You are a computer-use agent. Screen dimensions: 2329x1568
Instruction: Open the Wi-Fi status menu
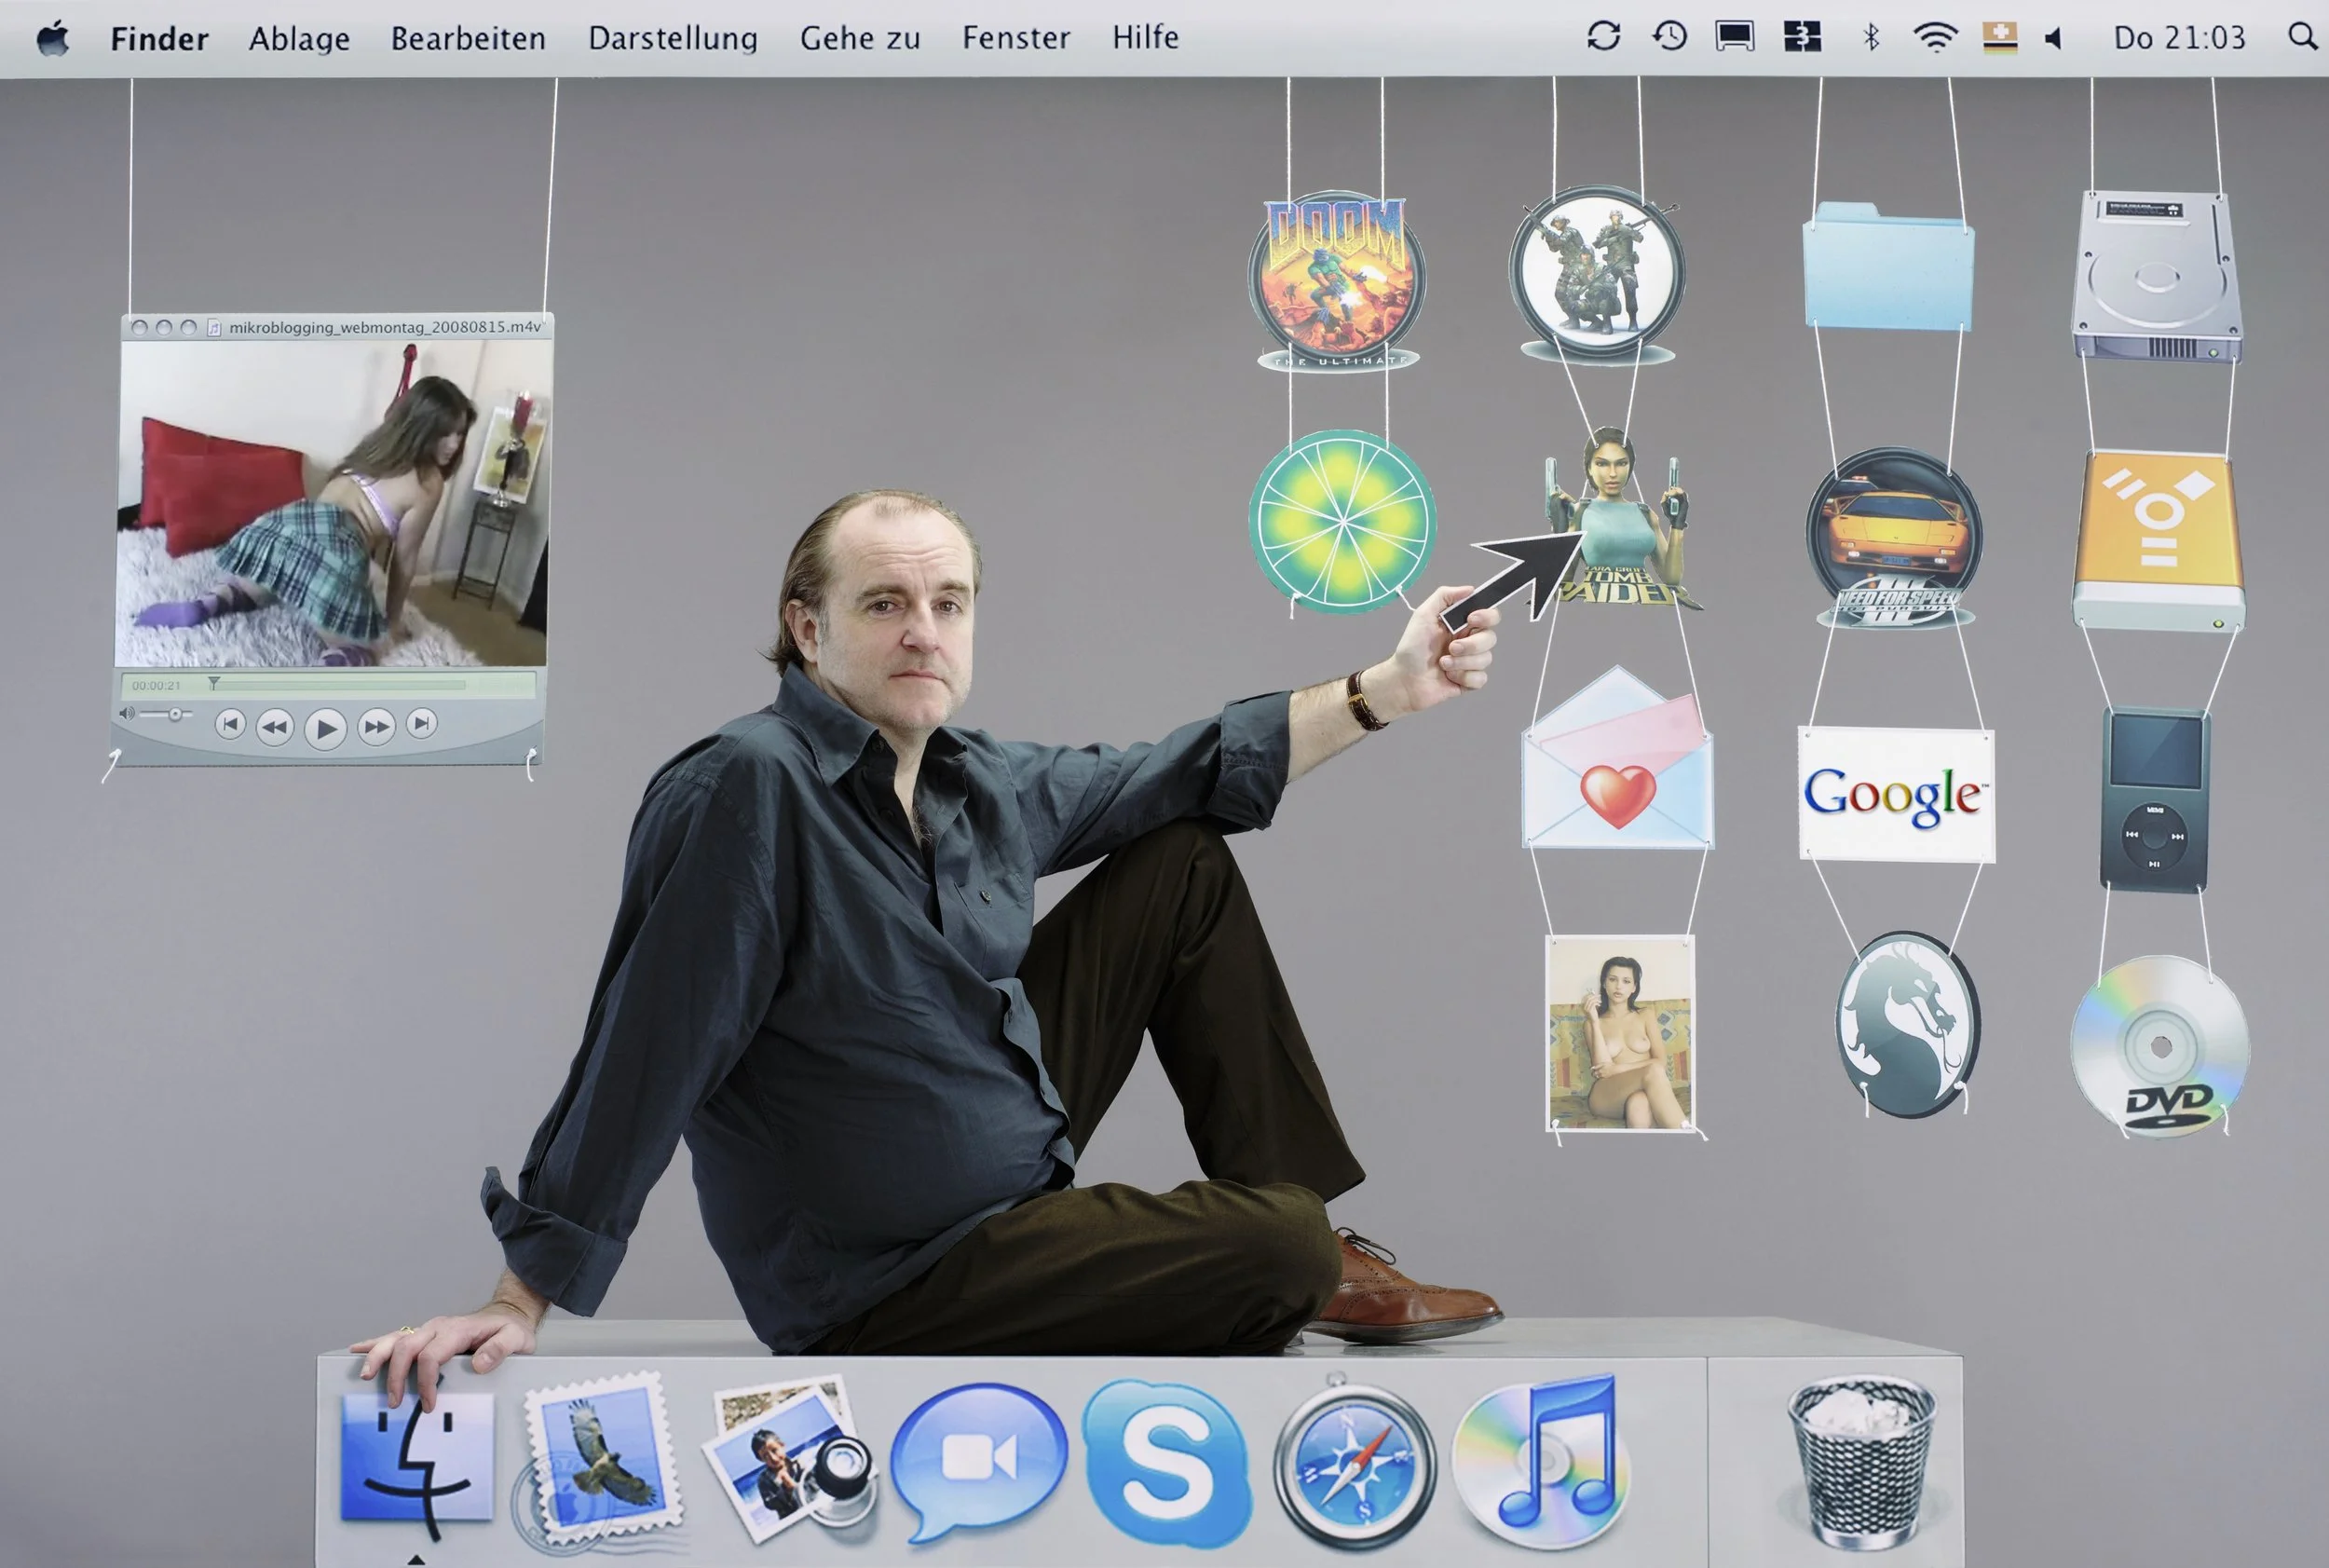click(1934, 37)
